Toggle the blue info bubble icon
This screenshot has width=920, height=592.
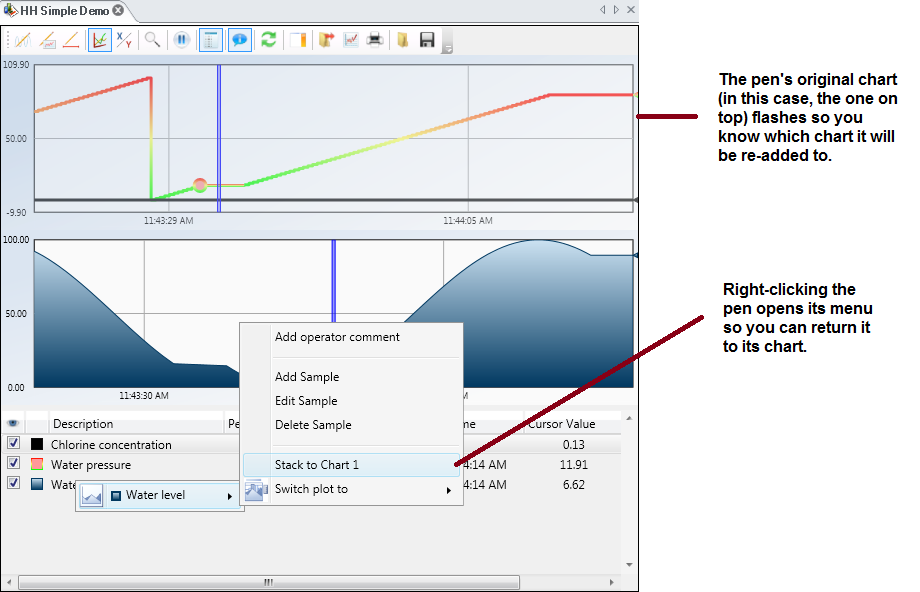pyautogui.click(x=240, y=40)
